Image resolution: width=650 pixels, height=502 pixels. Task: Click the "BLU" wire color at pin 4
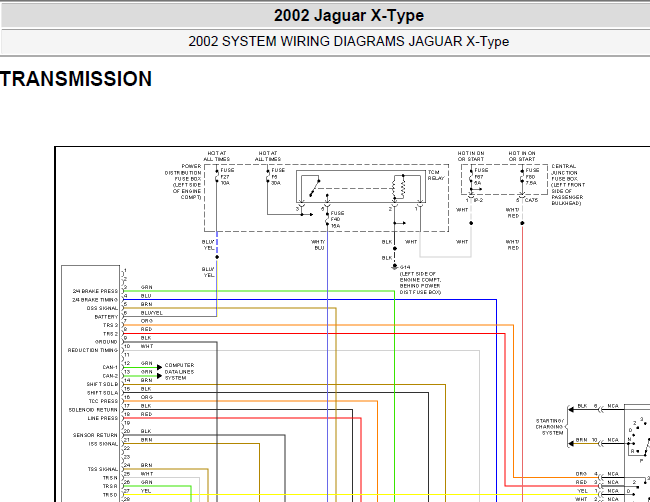pyautogui.click(x=146, y=296)
